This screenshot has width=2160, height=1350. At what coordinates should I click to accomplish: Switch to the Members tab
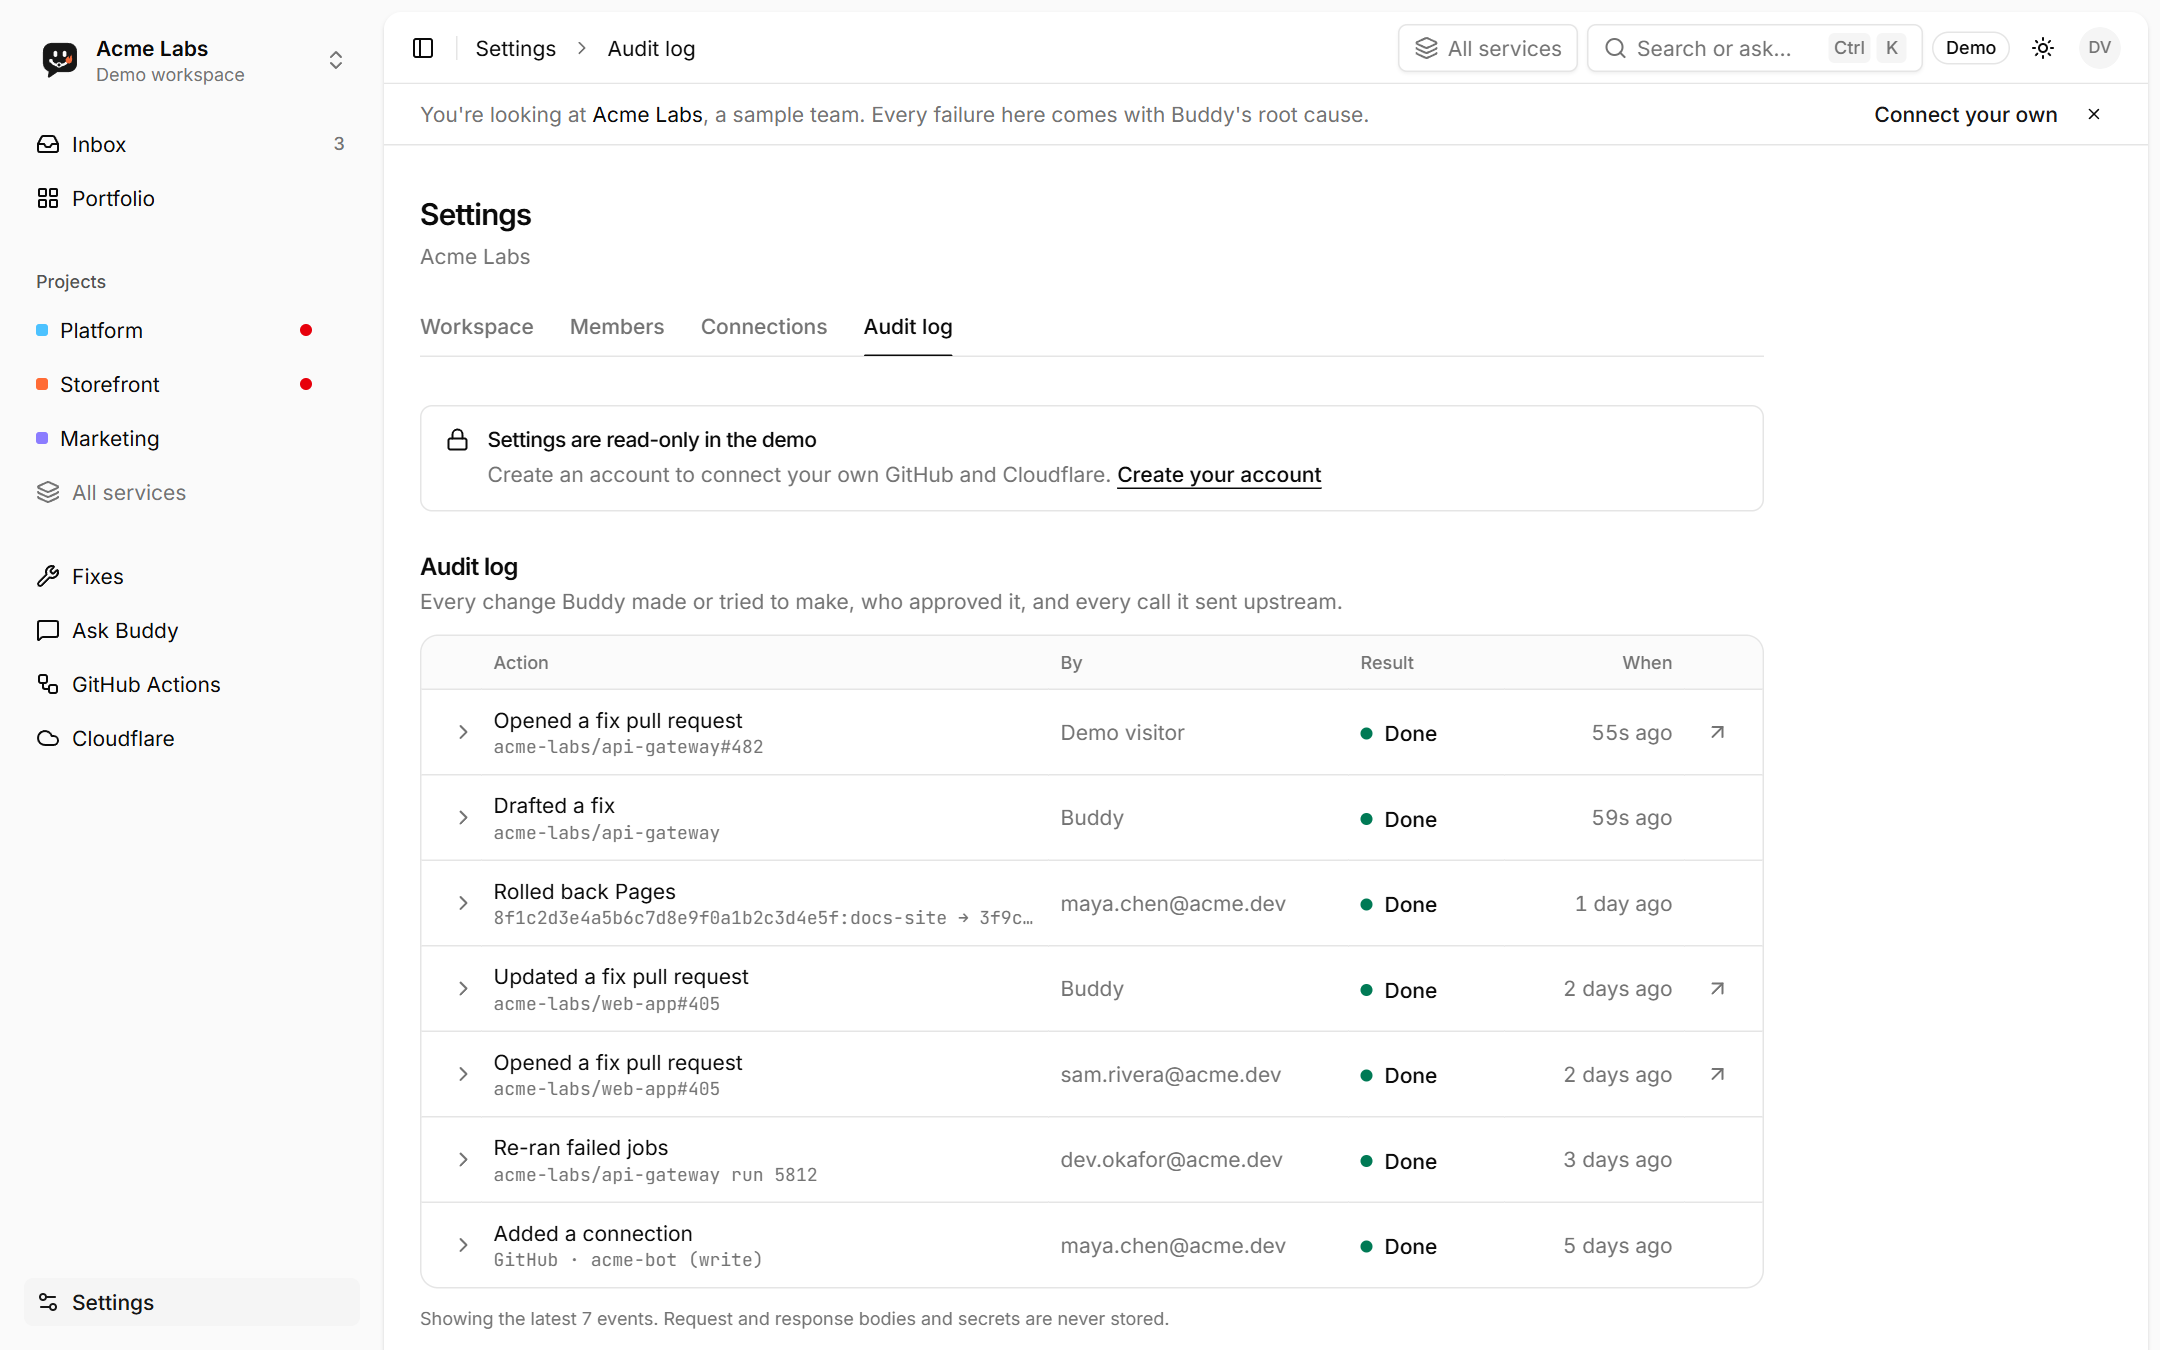616,327
